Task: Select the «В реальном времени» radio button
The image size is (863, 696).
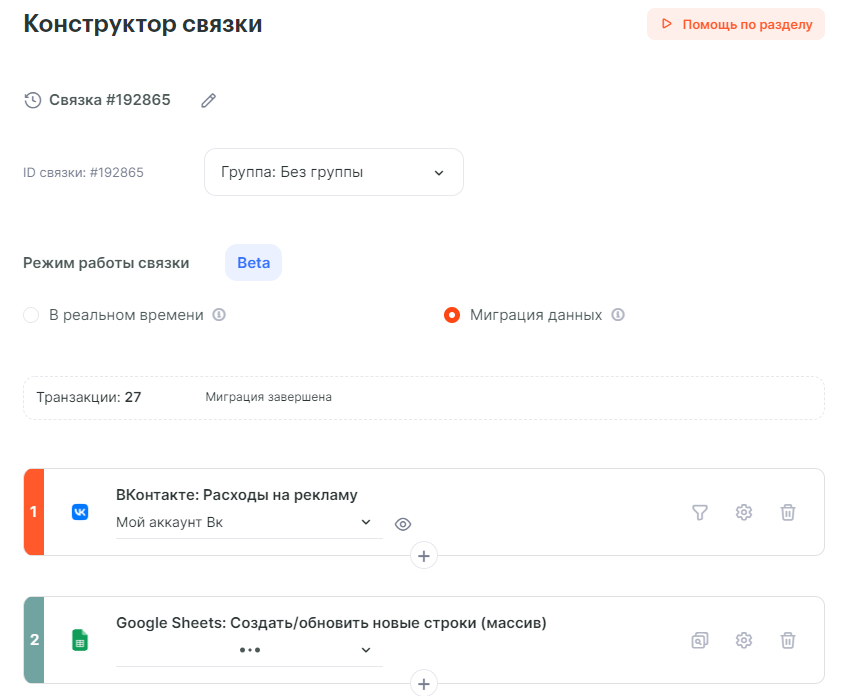Action: [31, 315]
